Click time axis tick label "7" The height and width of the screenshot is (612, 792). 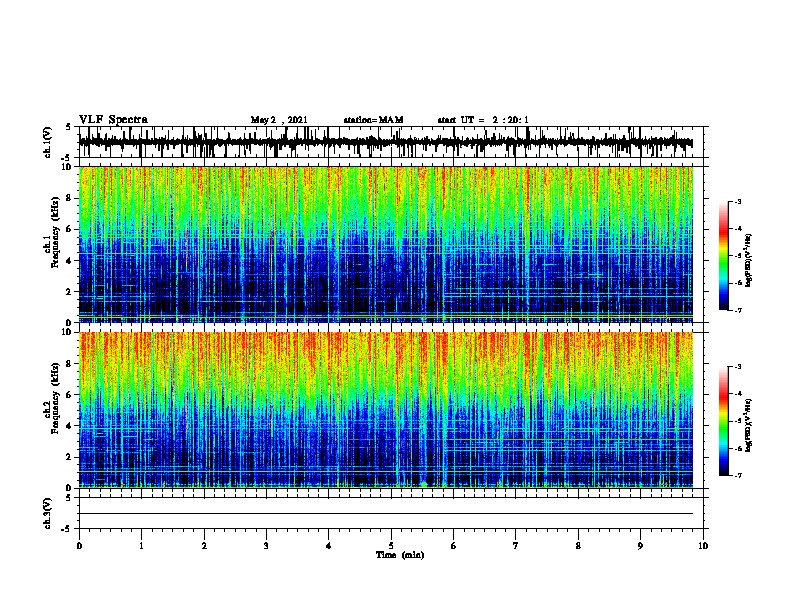pos(516,546)
